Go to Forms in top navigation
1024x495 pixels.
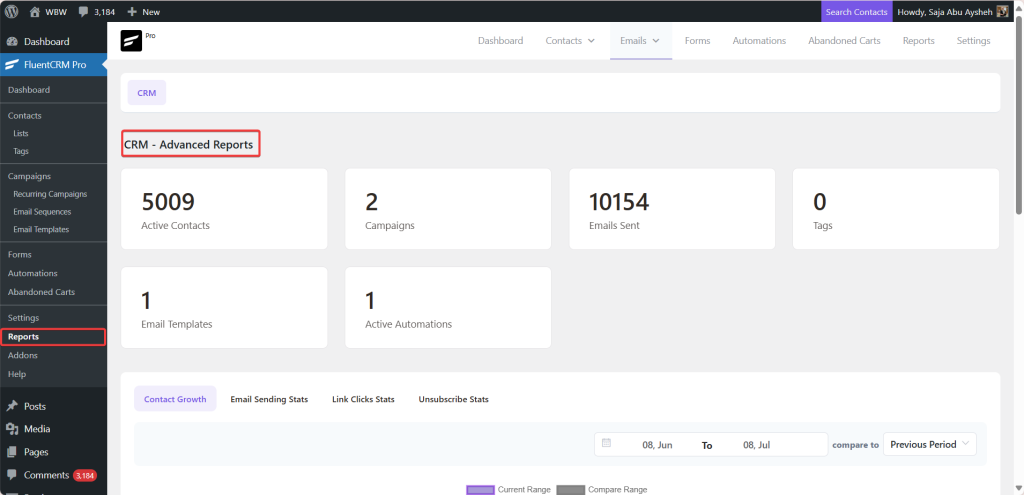[x=697, y=40]
